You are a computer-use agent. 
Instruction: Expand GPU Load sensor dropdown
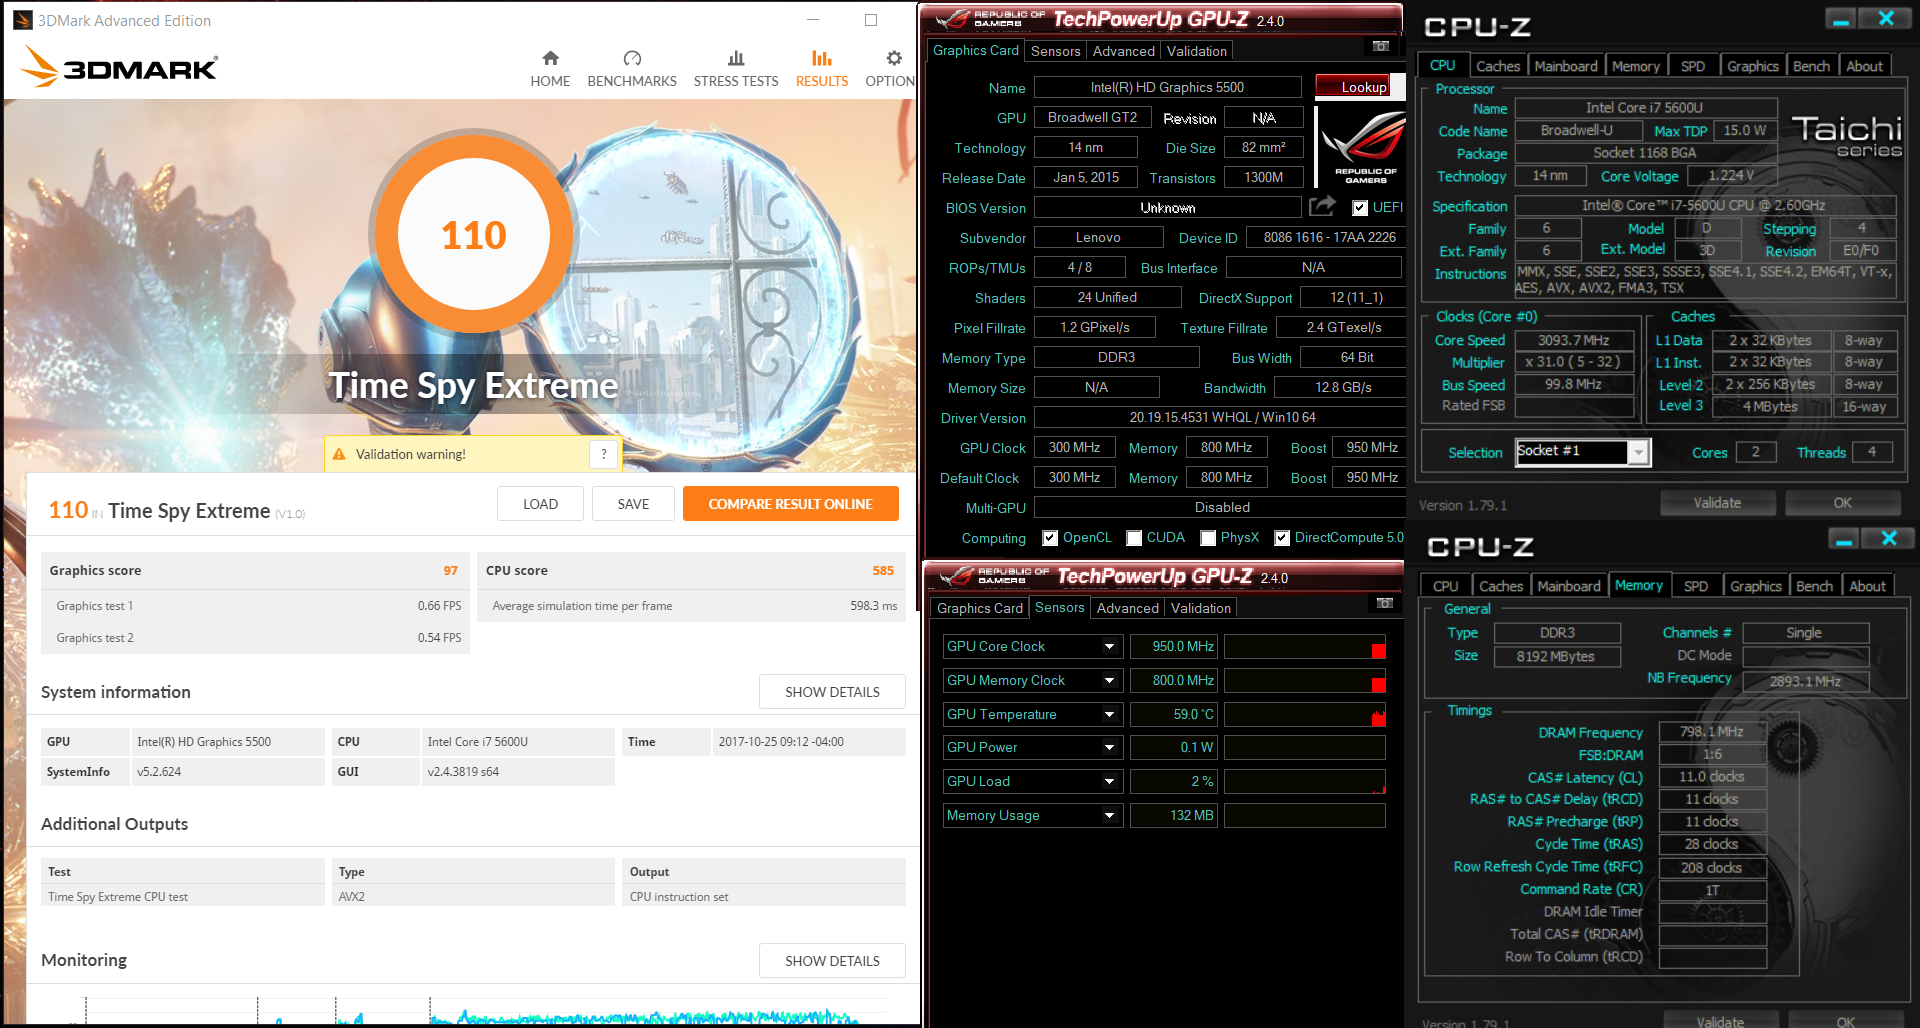coord(1109,782)
